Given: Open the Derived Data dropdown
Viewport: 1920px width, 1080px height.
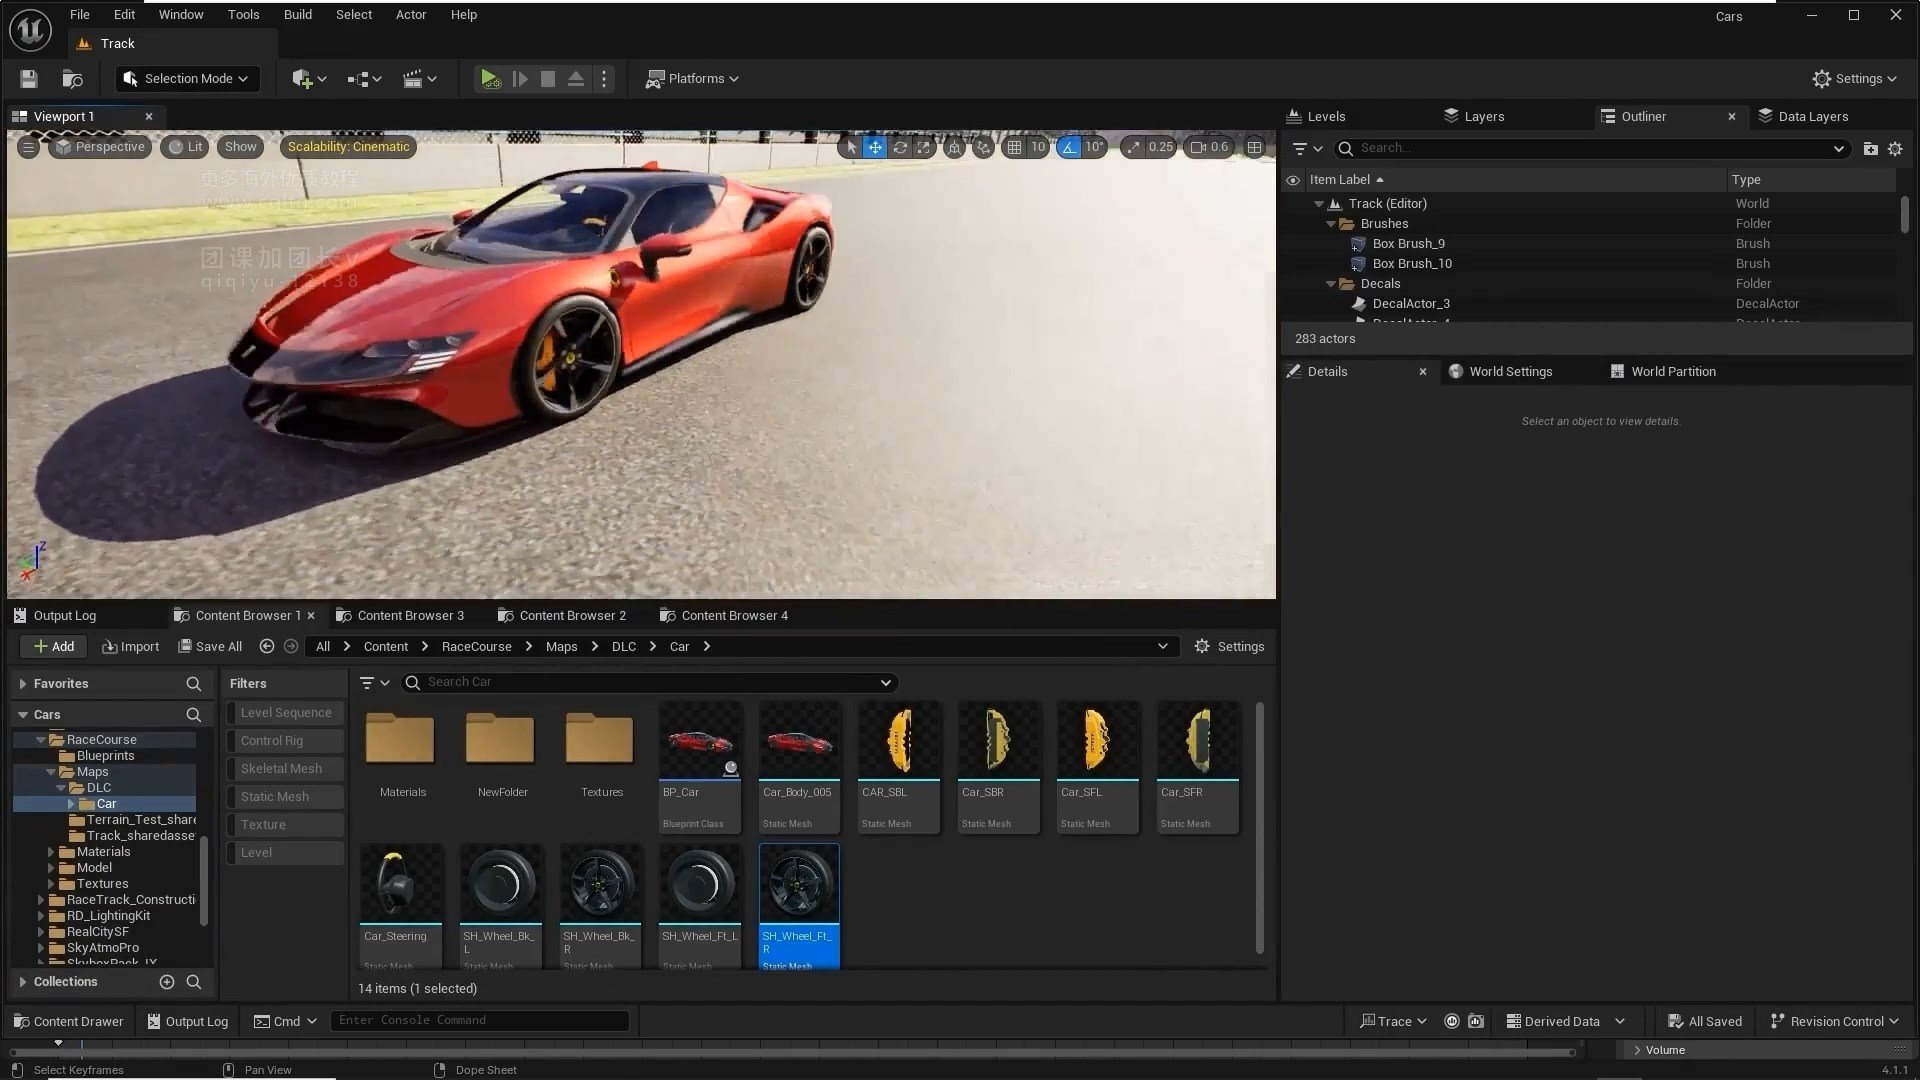Looking at the screenshot, I should [x=1565, y=1021].
